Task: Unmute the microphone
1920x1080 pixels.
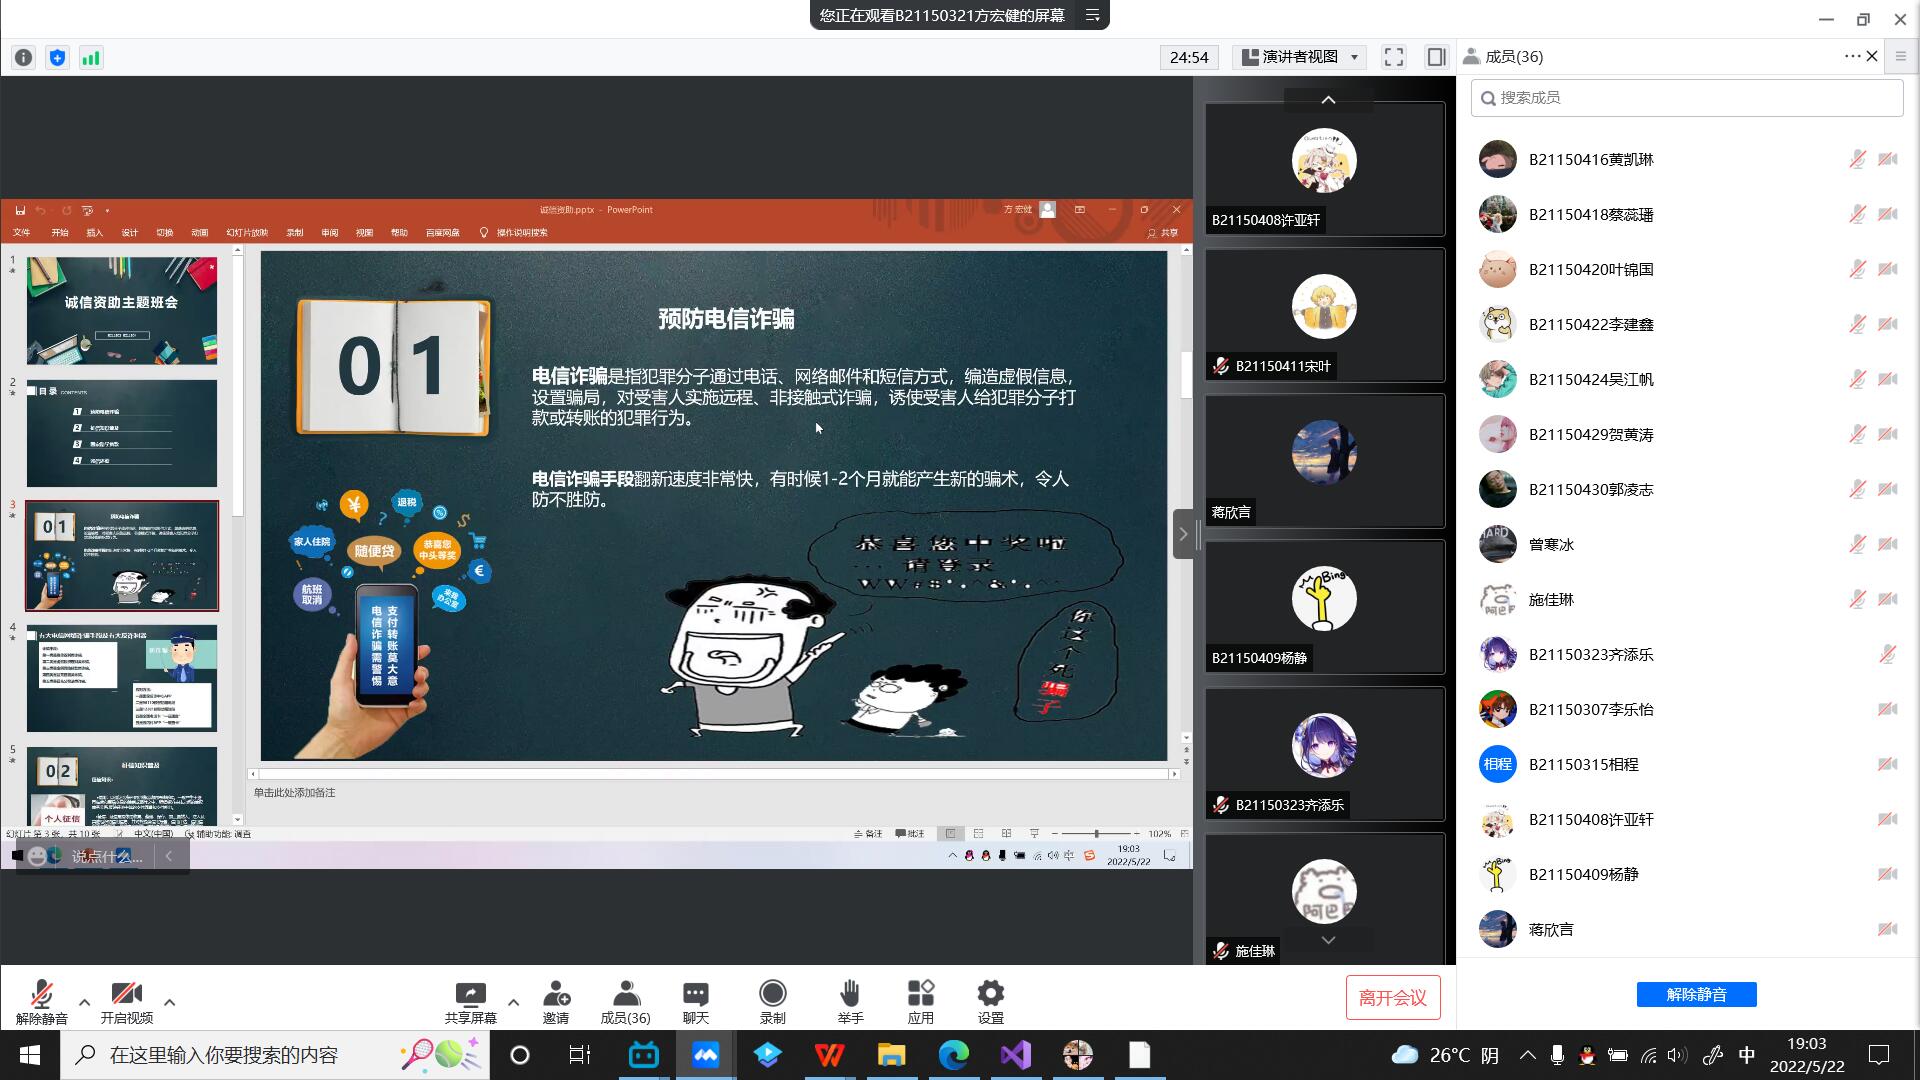Action: [x=42, y=995]
